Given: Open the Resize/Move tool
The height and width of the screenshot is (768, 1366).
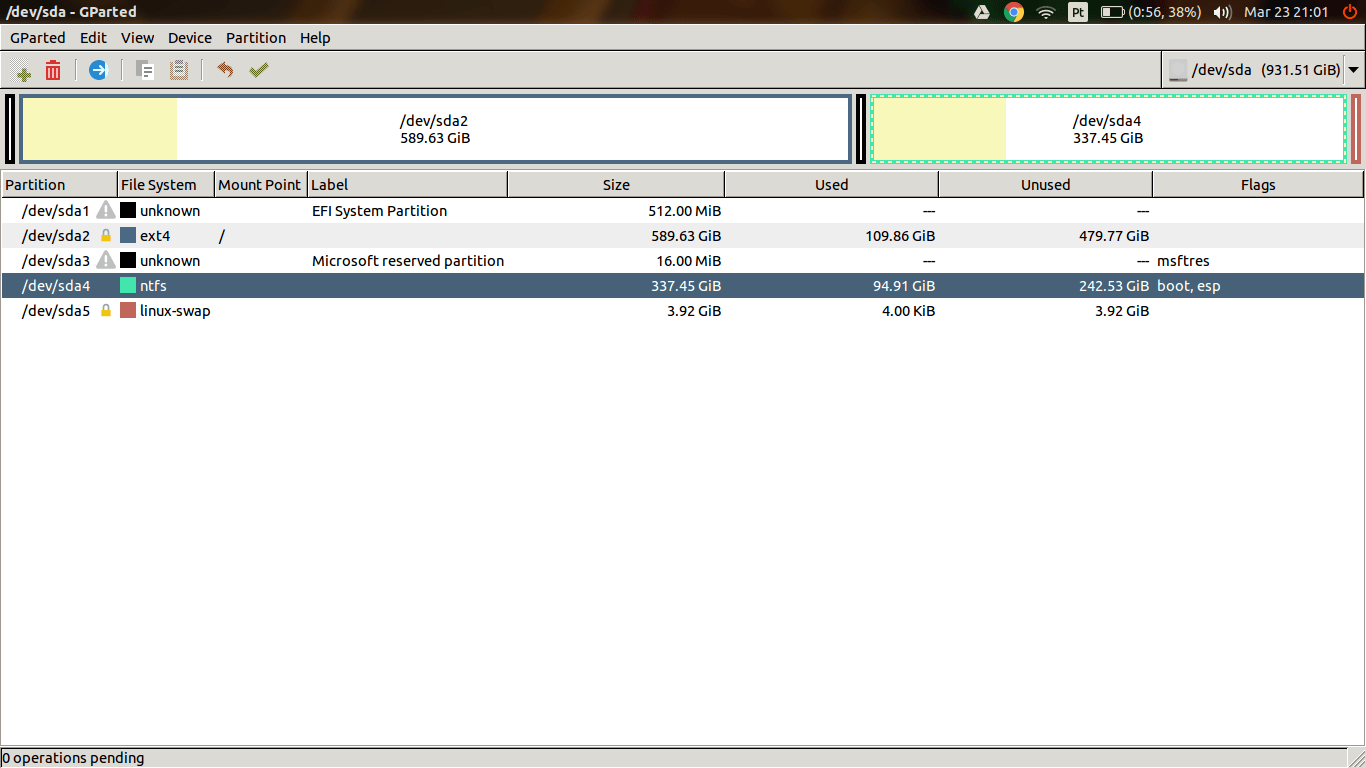Looking at the screenshot, I should [x=97, y=70].
